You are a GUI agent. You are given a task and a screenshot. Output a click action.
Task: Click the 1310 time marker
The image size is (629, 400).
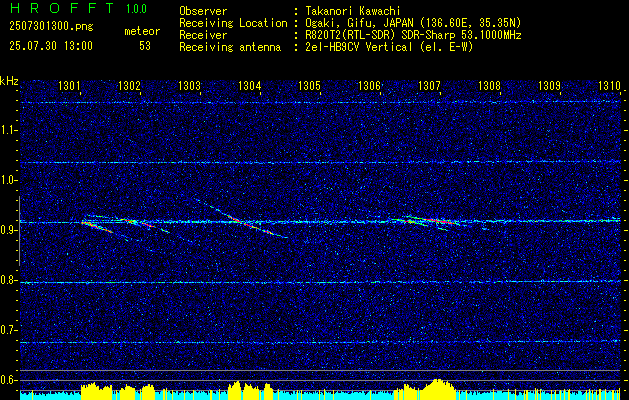pos(609,85)
